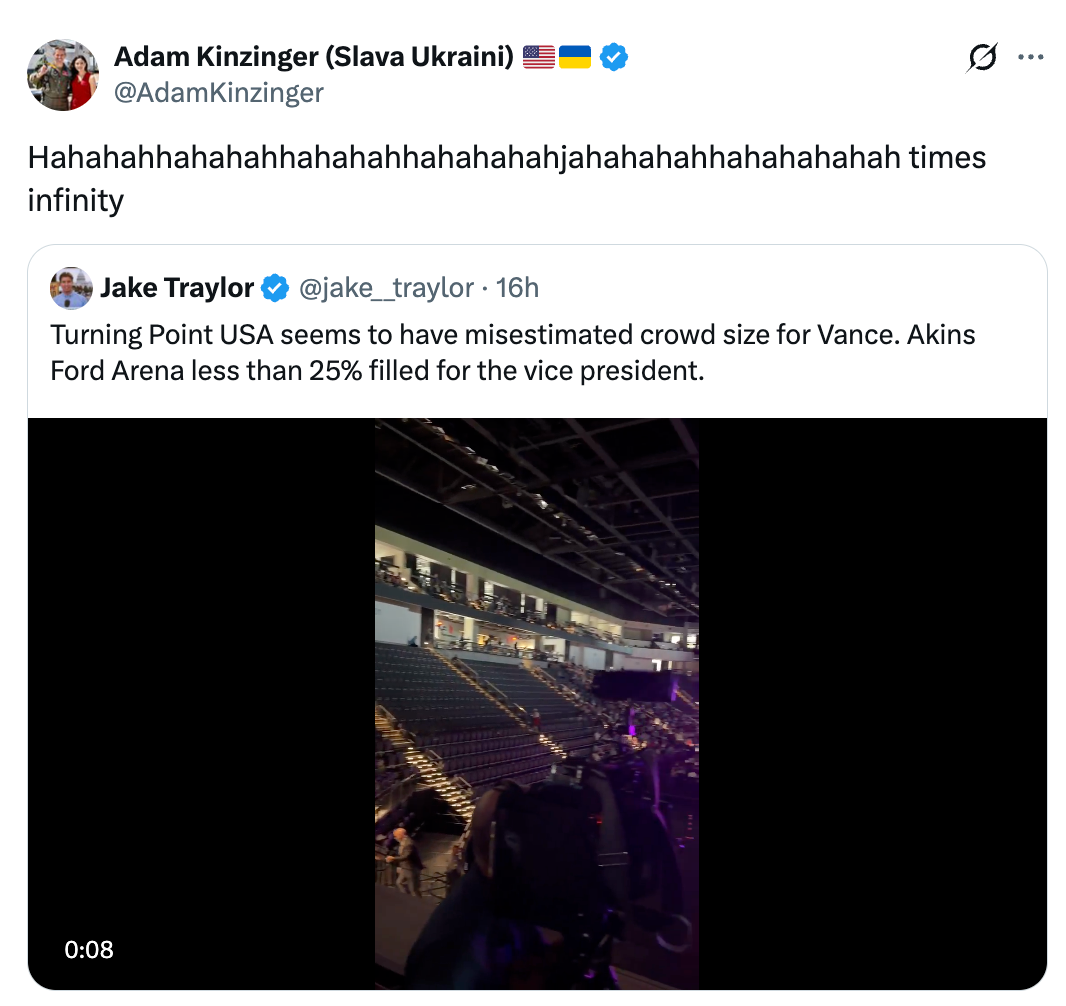Screen dimensions: 1066x1006
Task: Click Jake Traylor's verified checkmark badge
Action: click(274, 289)
